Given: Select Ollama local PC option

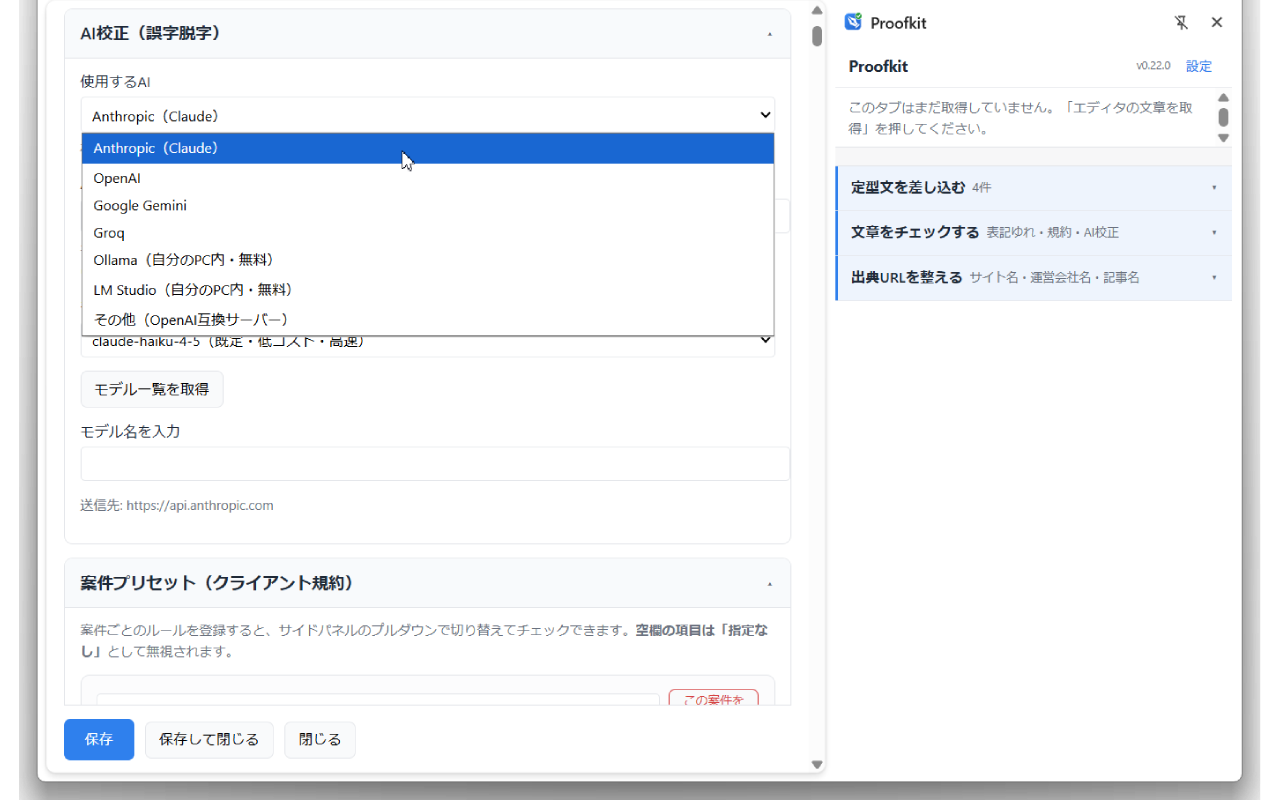Looking at the screenshot, I should (x=428, y=260).
